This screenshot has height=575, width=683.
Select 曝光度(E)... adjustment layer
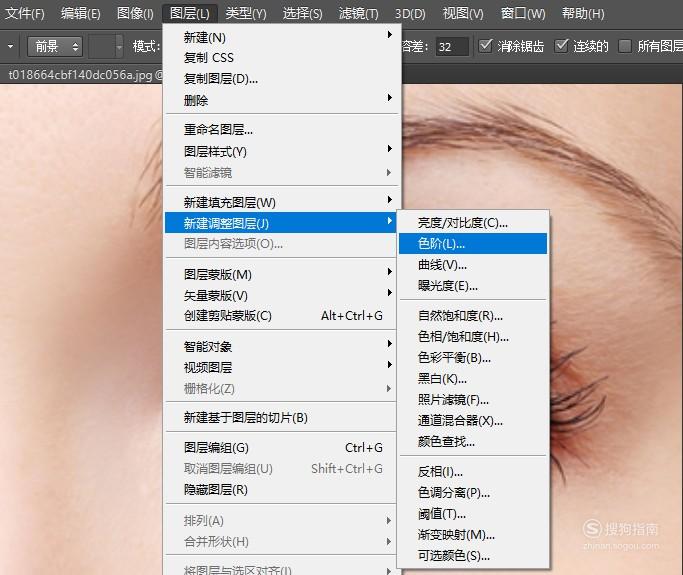pos(473,286)
